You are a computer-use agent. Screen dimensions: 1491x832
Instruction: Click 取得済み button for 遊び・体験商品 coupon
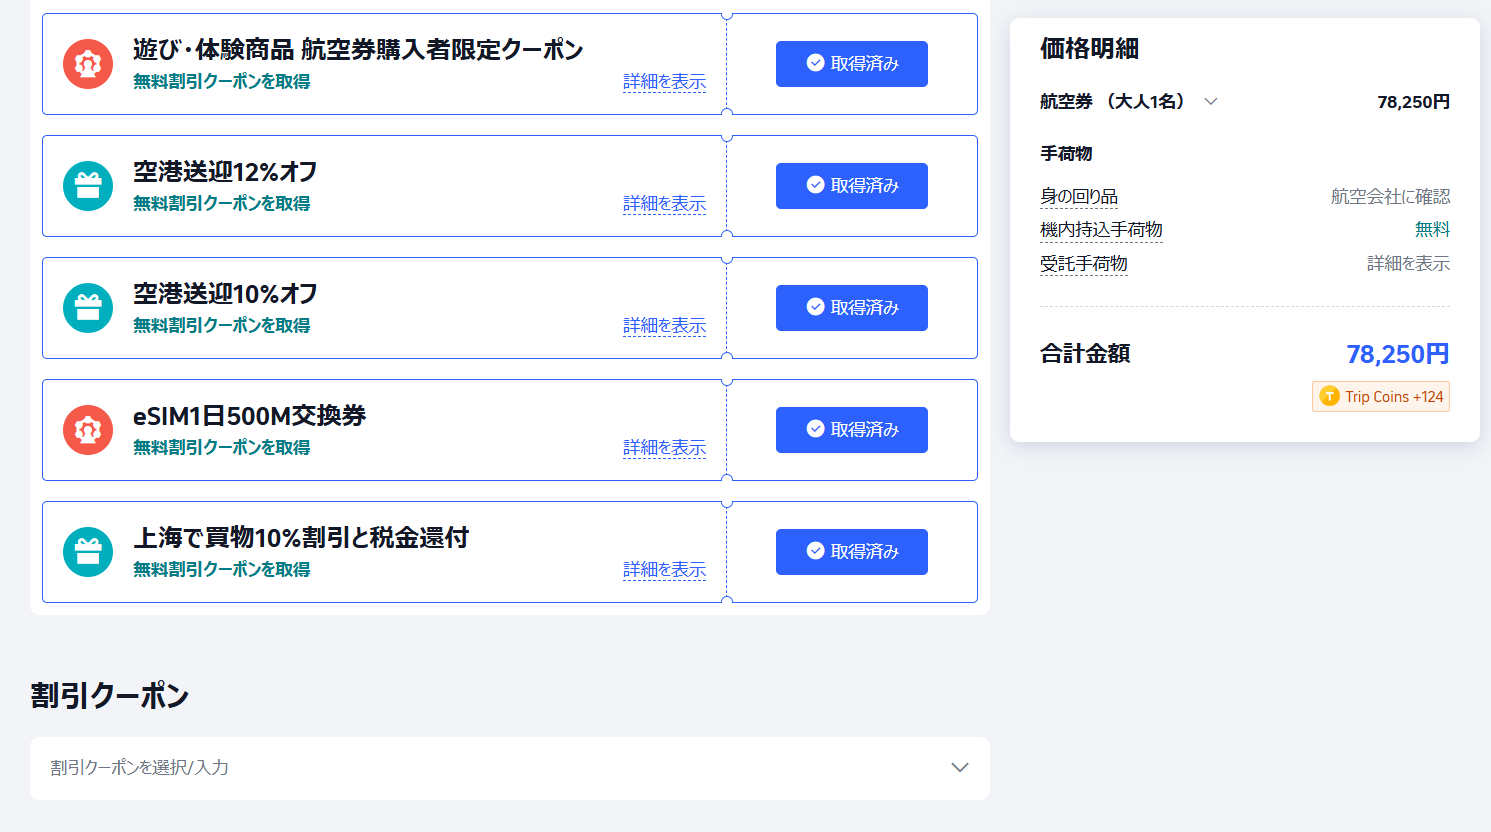(x=851, y=63)
